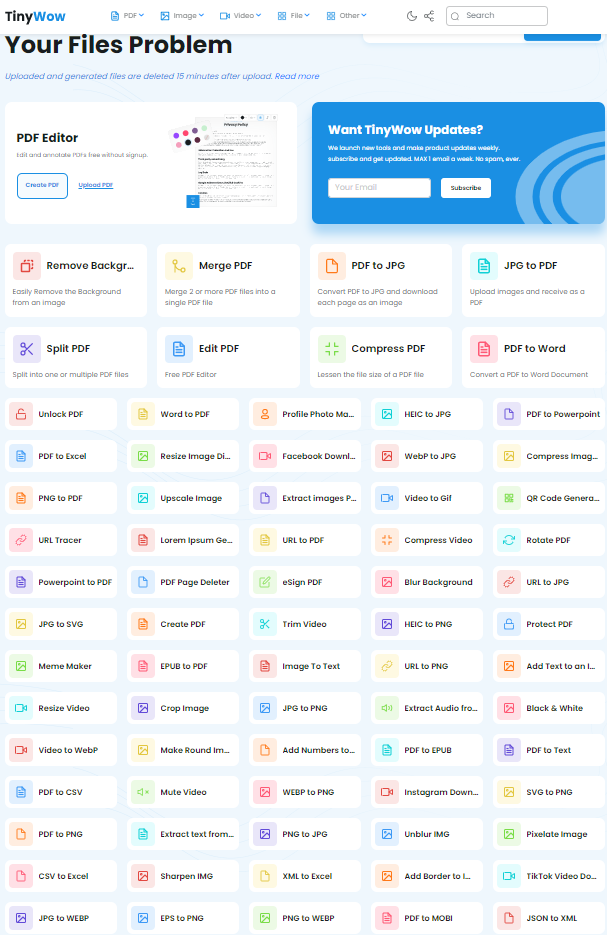
Task: Click the Create PDF button
Action: (42, 185)
